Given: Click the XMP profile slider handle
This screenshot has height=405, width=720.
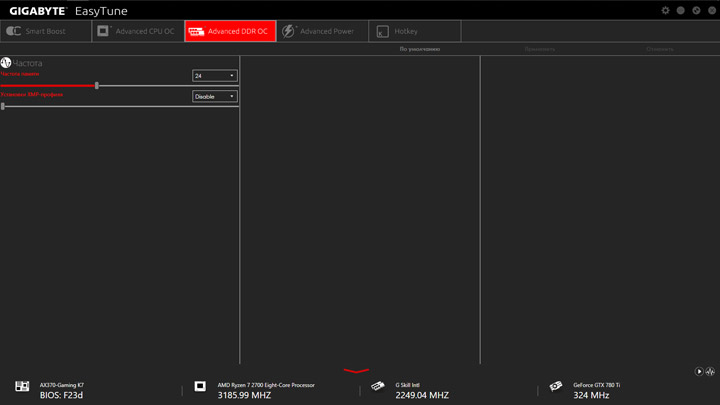Looking at the screenshot, I should pyautogui.click(x=3, y=107).
